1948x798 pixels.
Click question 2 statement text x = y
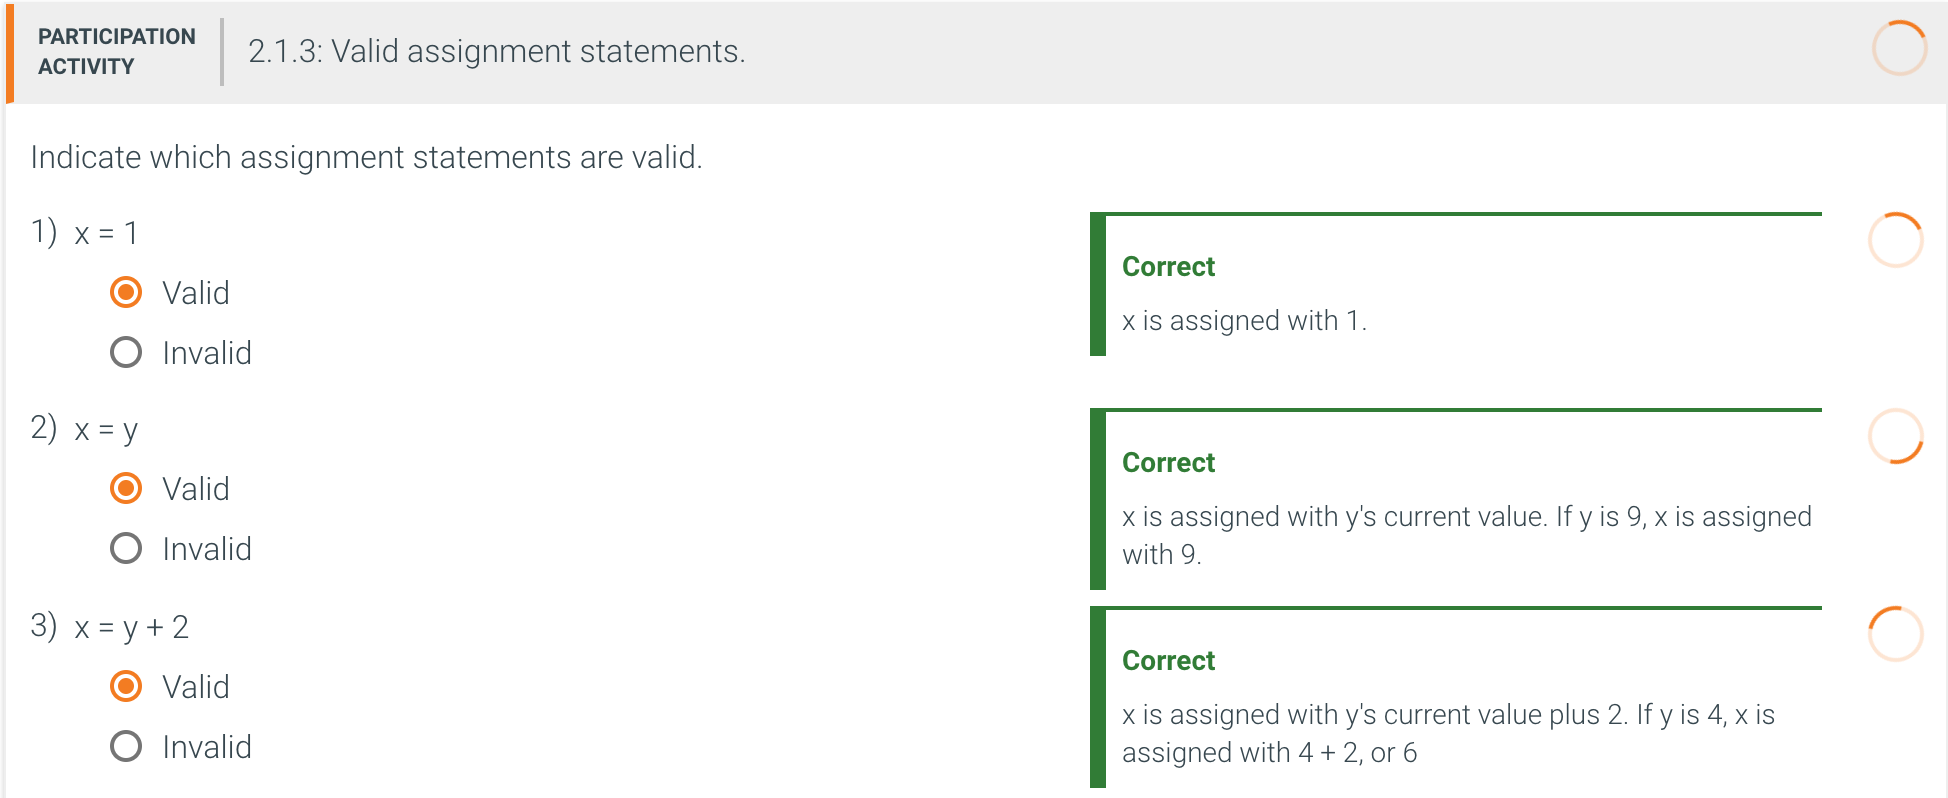(x=106, y=431)
